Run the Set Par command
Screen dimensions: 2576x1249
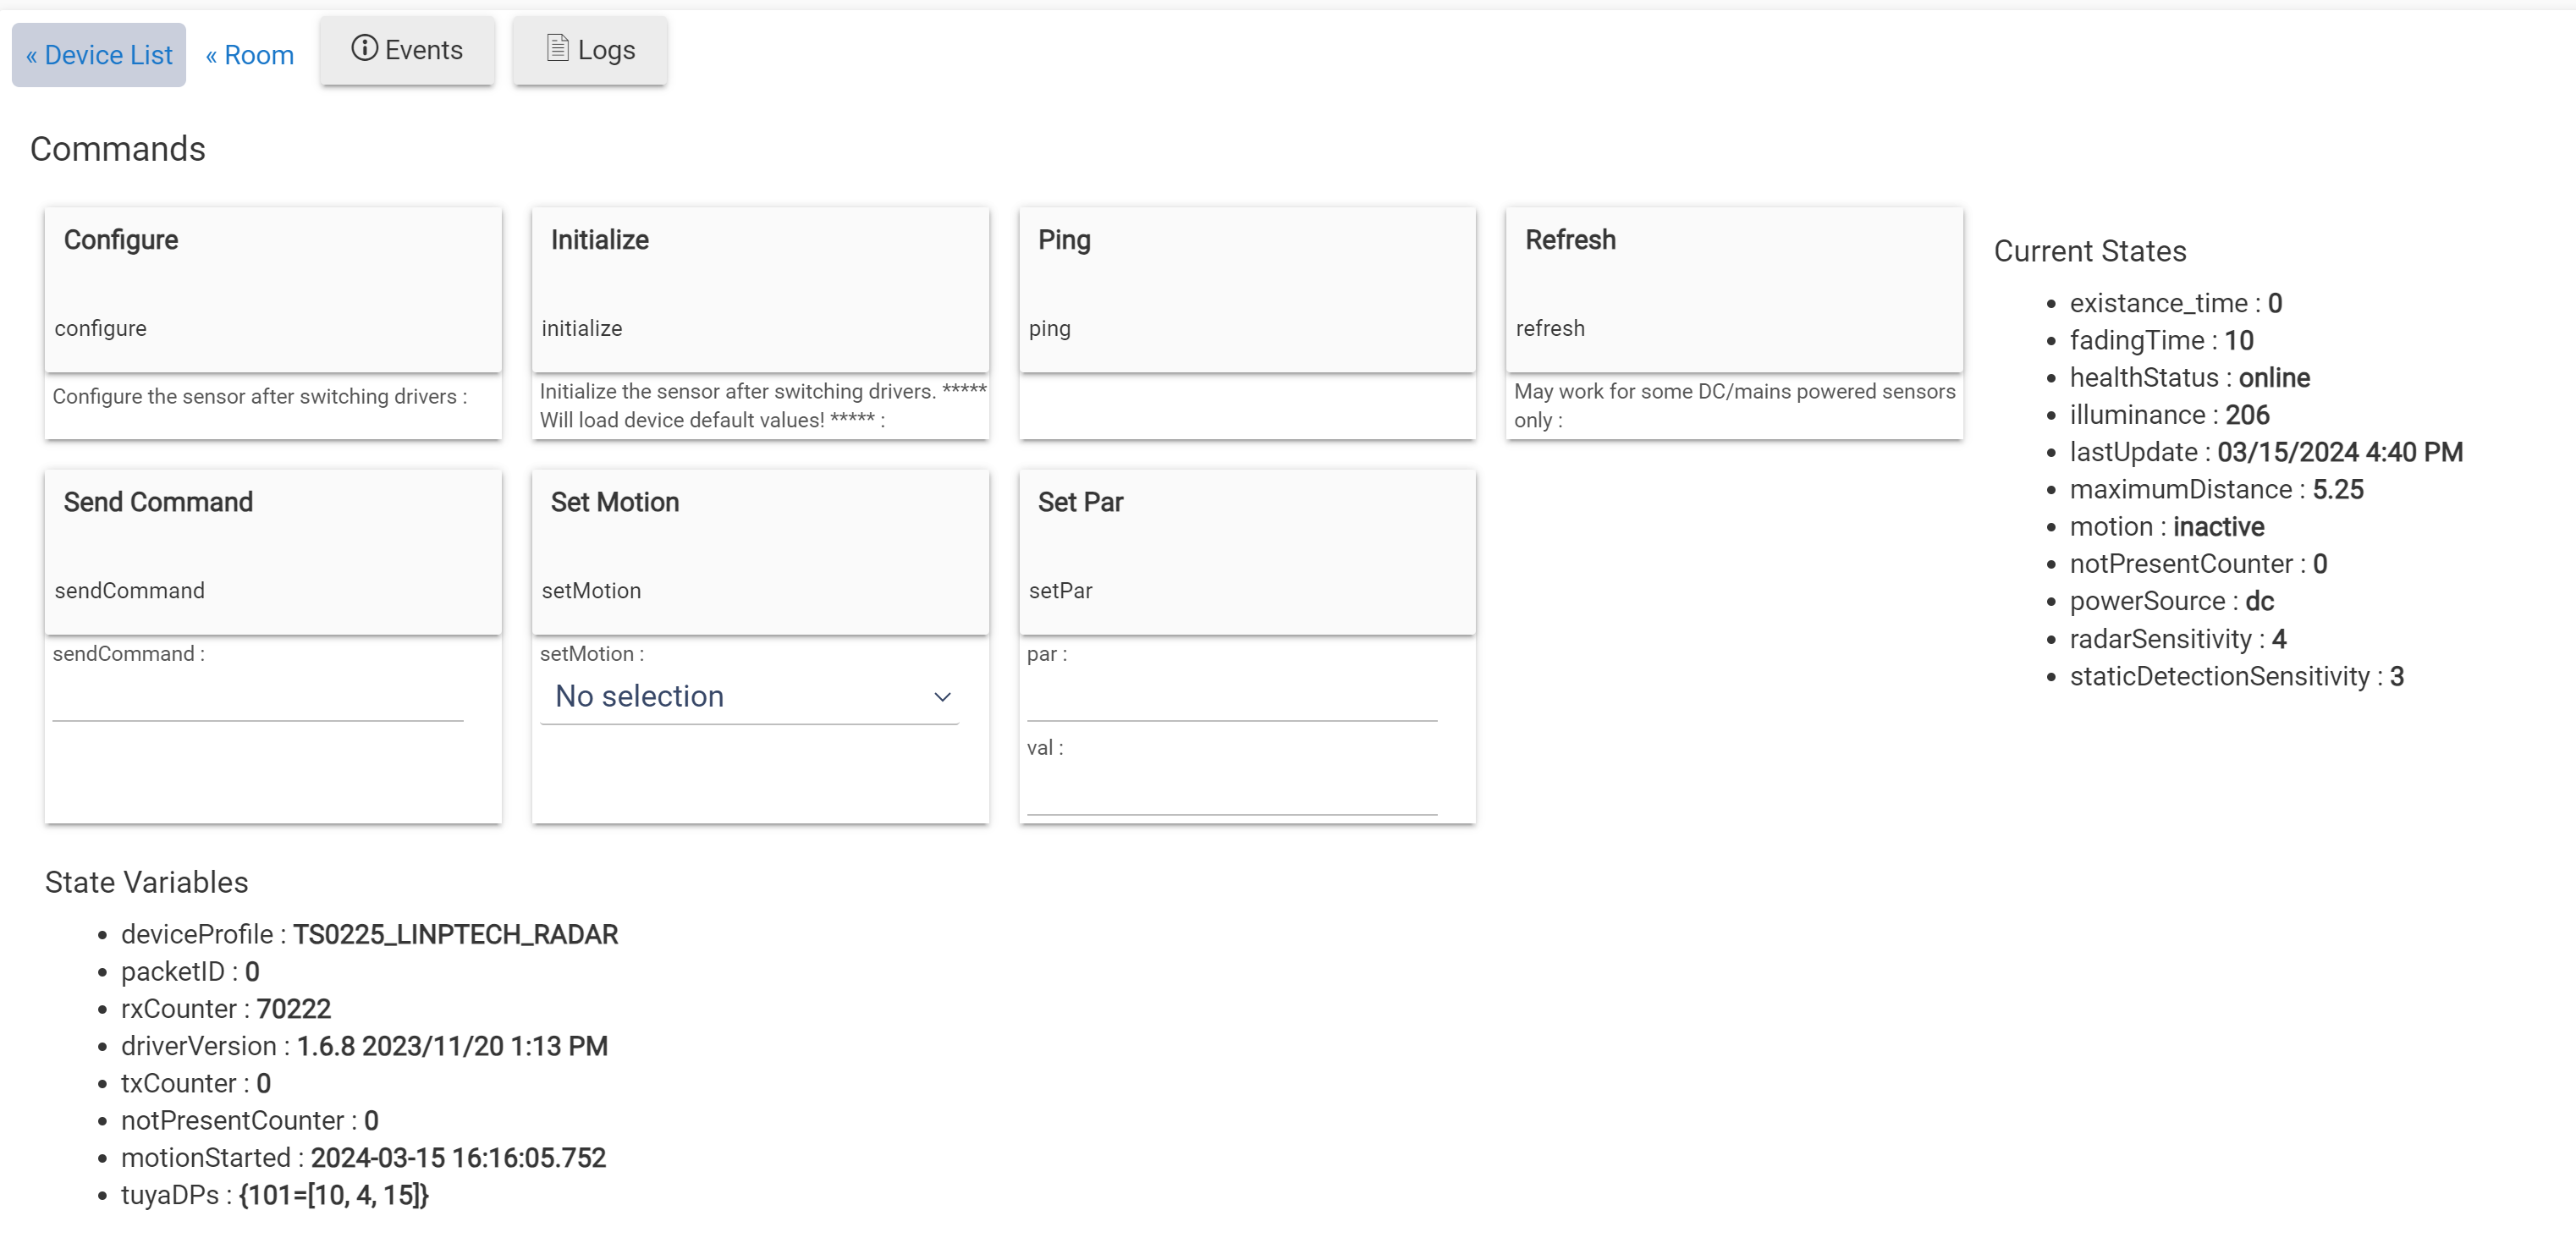pyautogui.click(x=1247, y=552)
